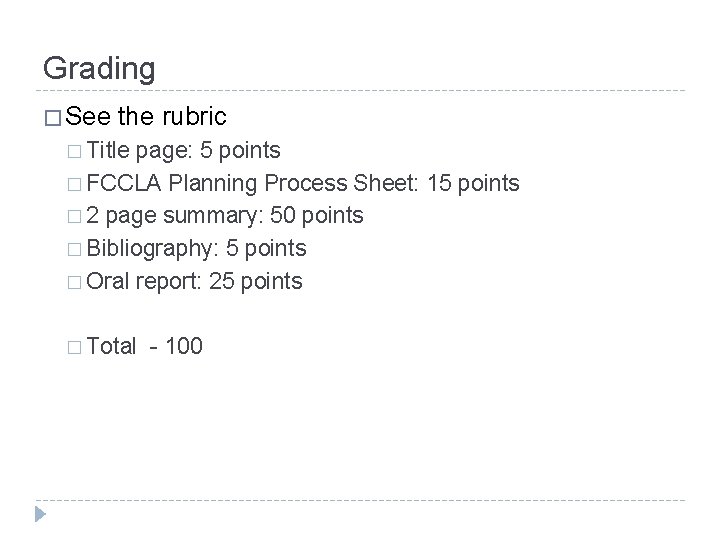Click the 'FCCLA Planning Process Sheet: 15 points' text

pos(304,184)
